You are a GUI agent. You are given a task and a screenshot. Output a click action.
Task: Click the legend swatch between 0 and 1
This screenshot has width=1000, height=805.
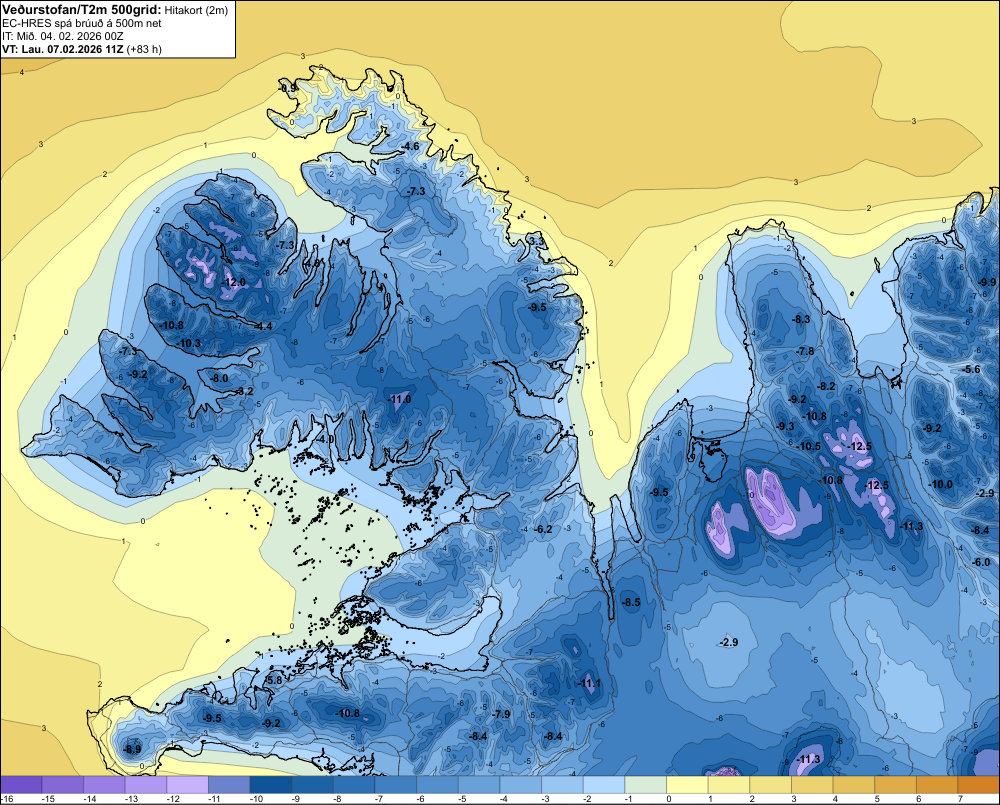point(688,785)
